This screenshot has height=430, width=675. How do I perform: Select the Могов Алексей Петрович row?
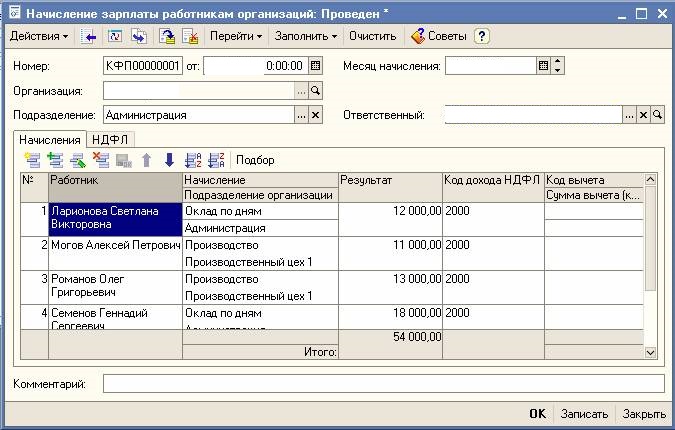tap(115, 245)
